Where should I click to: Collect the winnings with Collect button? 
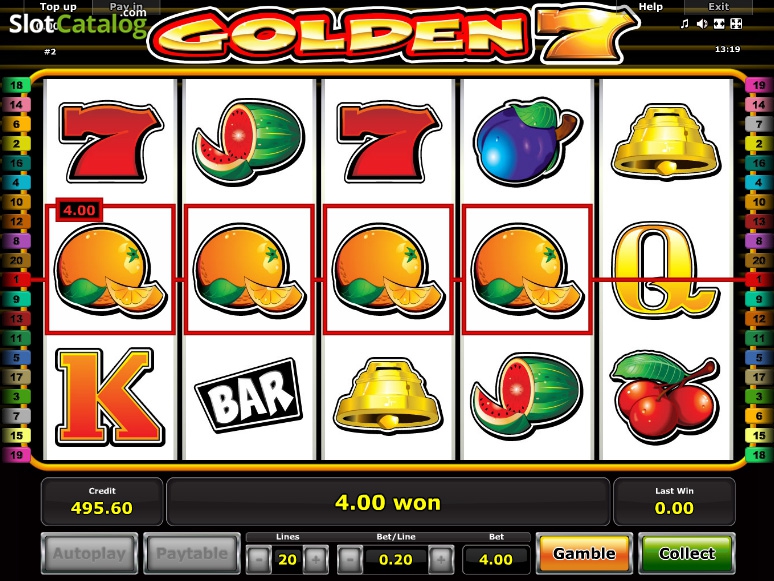pyautogui.click(x=687, y=553)
